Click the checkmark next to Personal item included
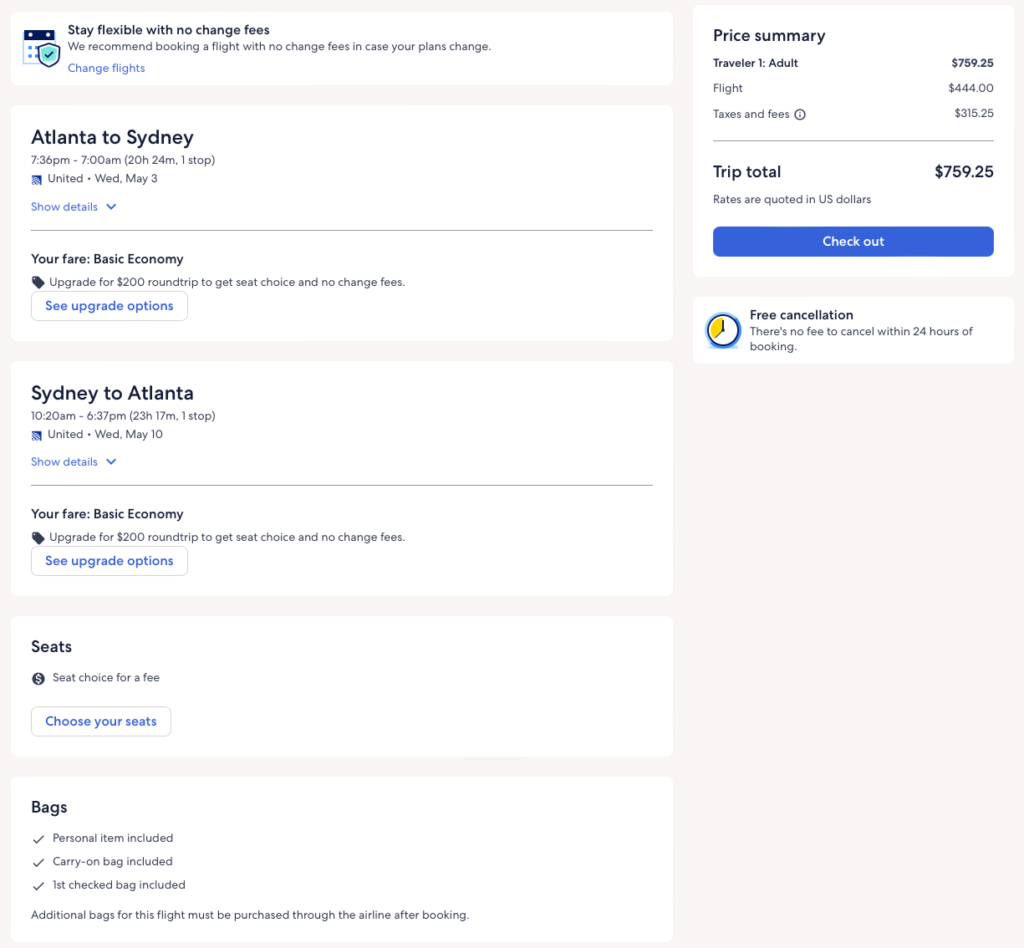 38,839
